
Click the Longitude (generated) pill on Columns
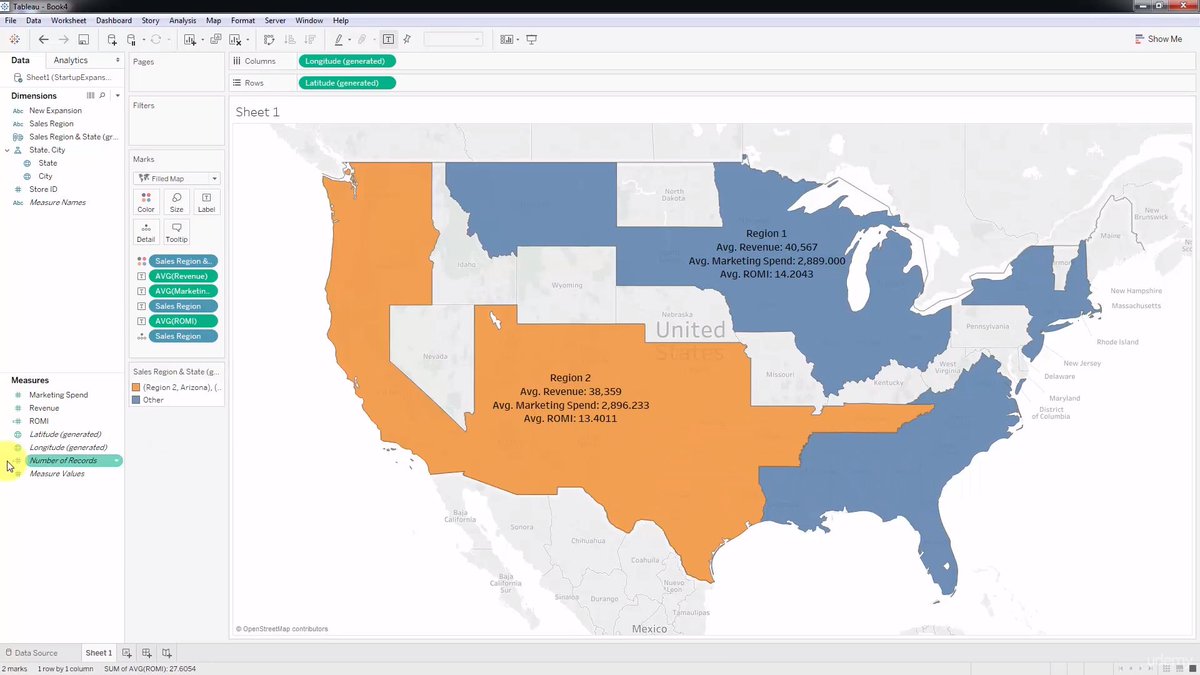pyautogui.click(x=347, y=61)
